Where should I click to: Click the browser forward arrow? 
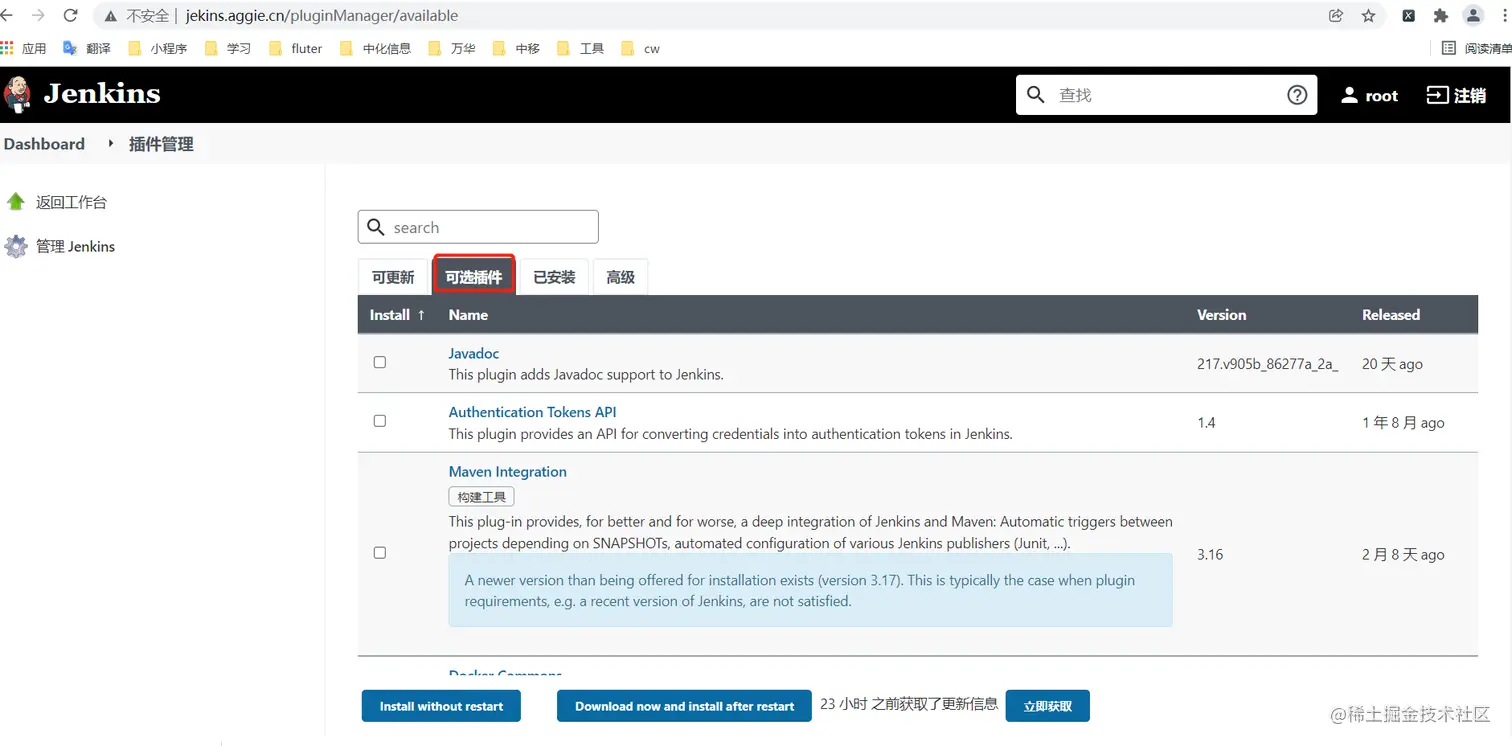coord(39,16)
